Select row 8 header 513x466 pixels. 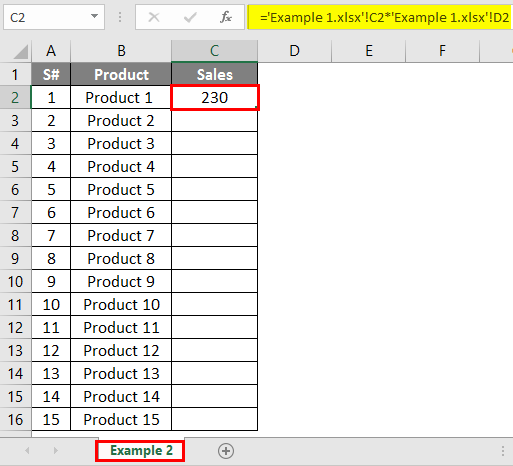(x=15, y=235)
